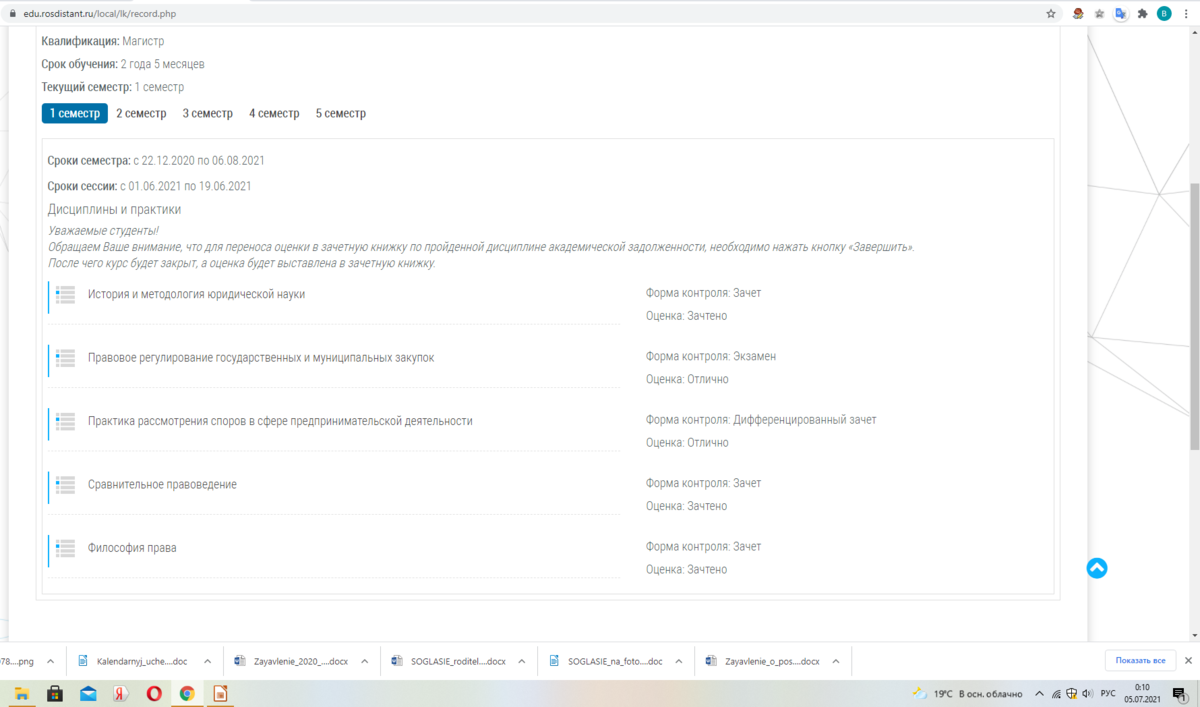Screen dimensions: 1200x707
Task: Open network status in system tray
Action: click(1056, 693)
